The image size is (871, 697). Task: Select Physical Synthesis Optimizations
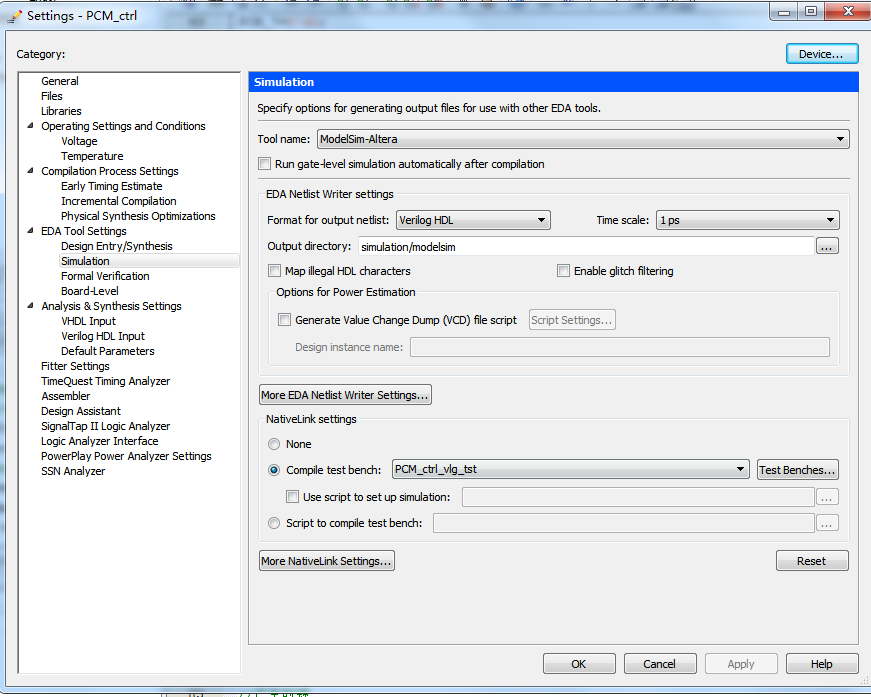(x=138, y=216)
